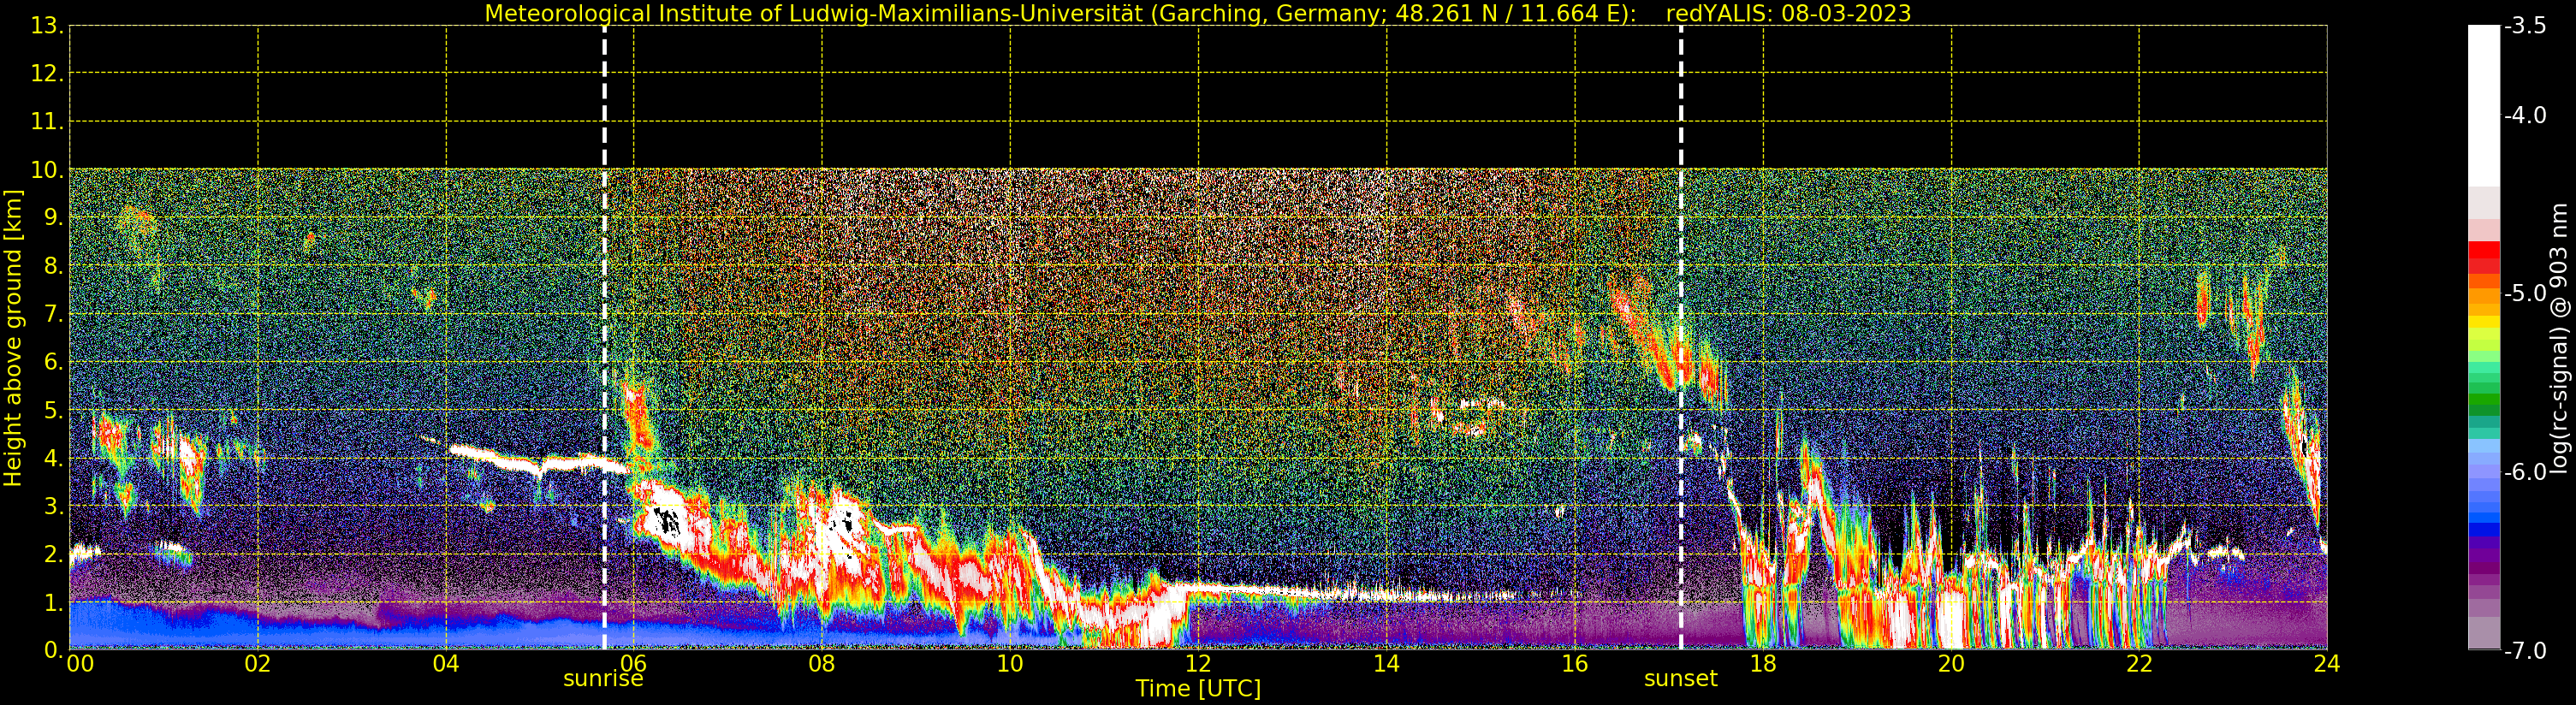Click the '6.' height tick label

[x=54, y=362]
